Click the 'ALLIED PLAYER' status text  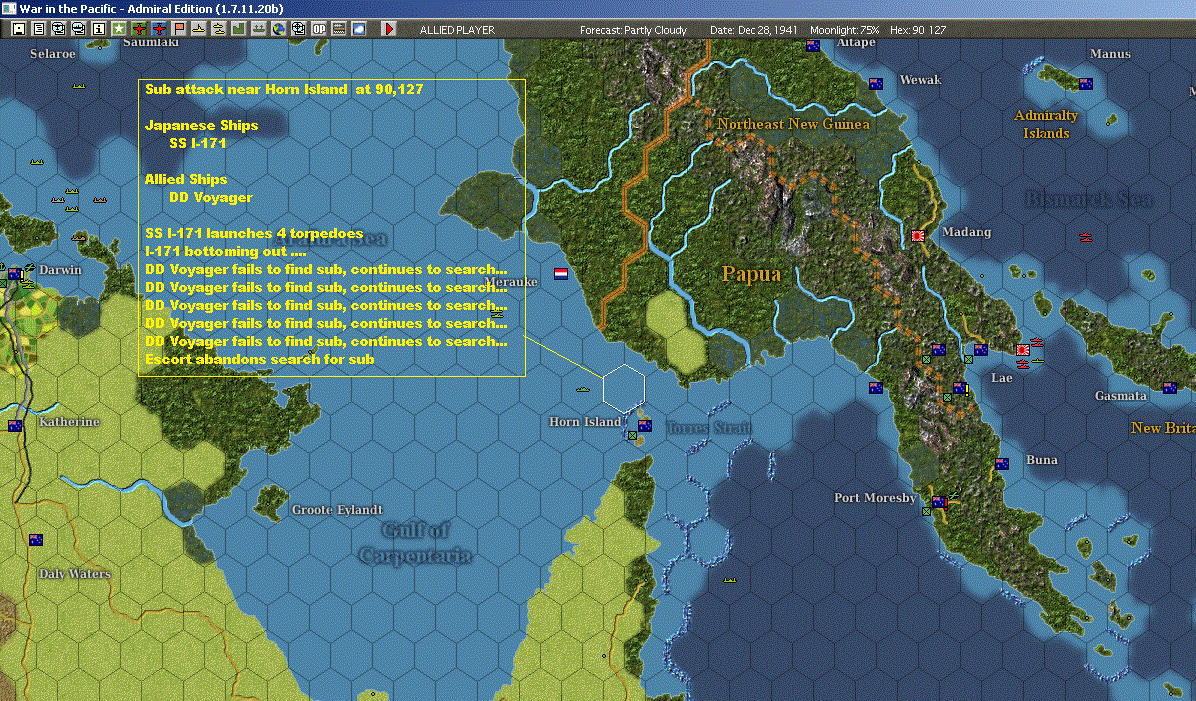(x=457, y=30)
